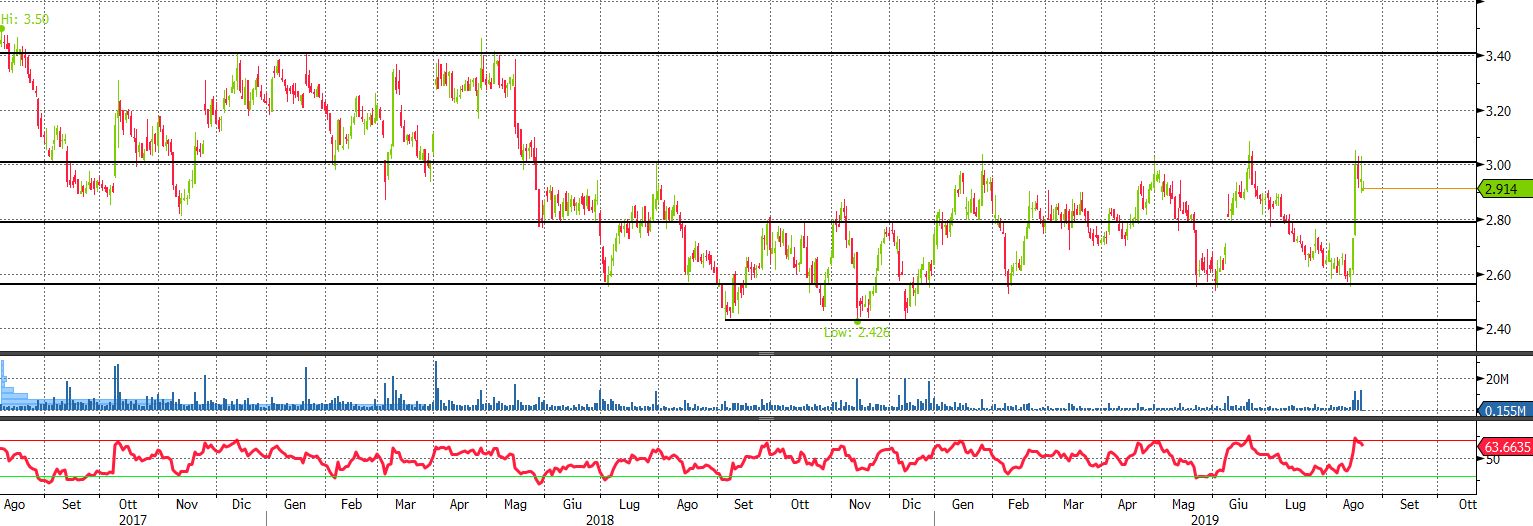The width and height of the screenshot is (1533, 526).
Task: Select the black horizontal line at 3.00
Action: (x=738, y=162)
